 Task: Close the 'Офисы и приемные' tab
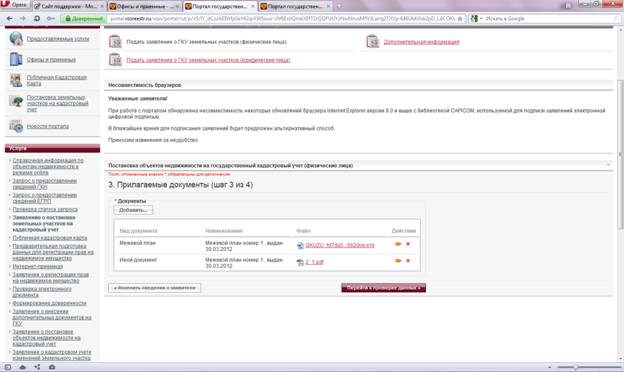click(x=177, y=6)
